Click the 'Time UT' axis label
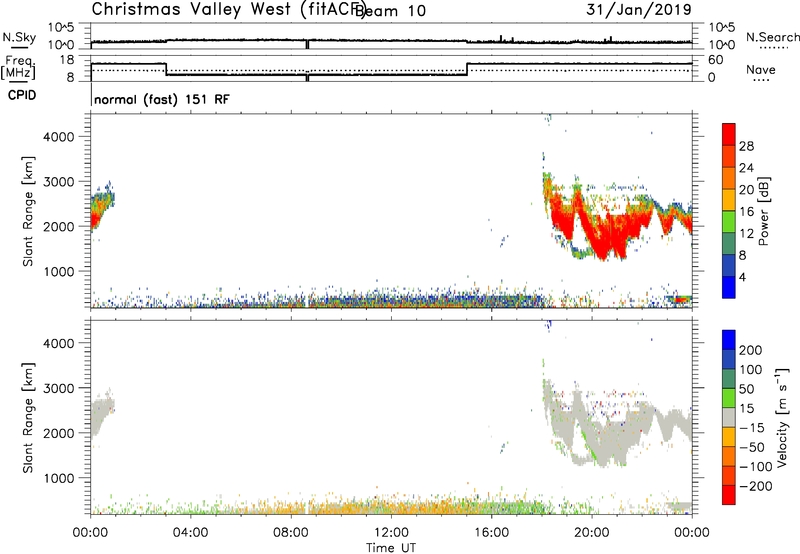The height and width of the screenshot is (554, 800). pyautogui.click(x=391, y=548)
